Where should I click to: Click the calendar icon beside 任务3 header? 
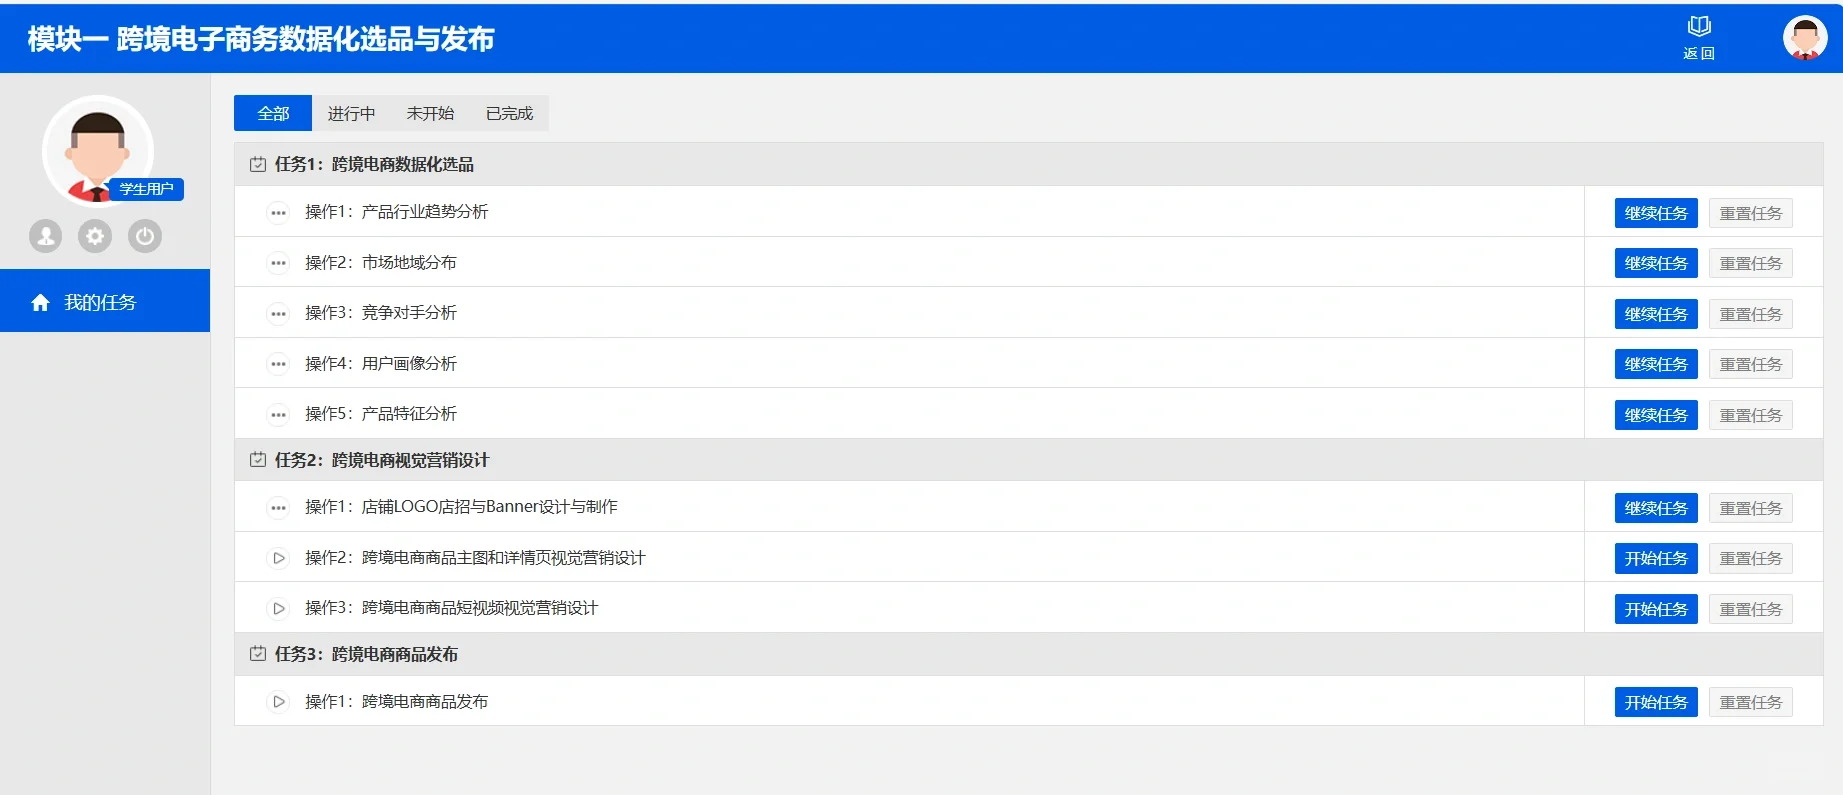(258, 654)
